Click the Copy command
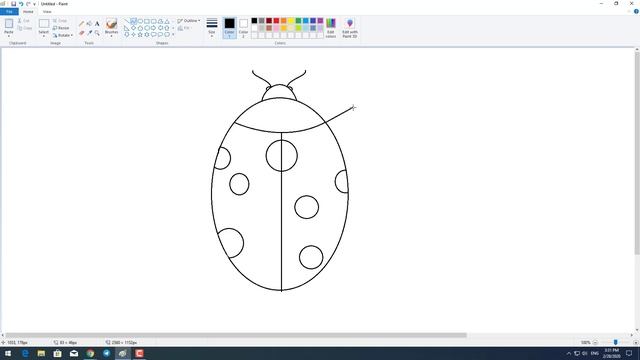Image resolution: width=640 pixels, height=360 pixels. click(x=25, y=28)
